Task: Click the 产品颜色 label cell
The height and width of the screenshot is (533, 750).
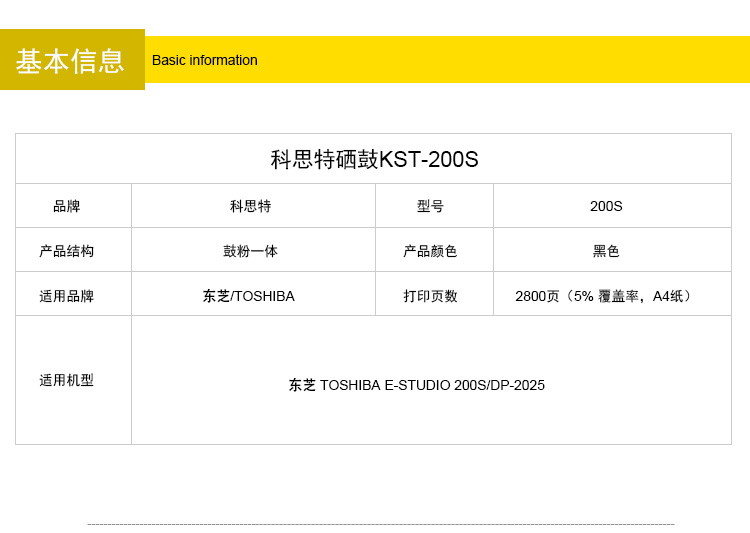Action: click(430, 251)
